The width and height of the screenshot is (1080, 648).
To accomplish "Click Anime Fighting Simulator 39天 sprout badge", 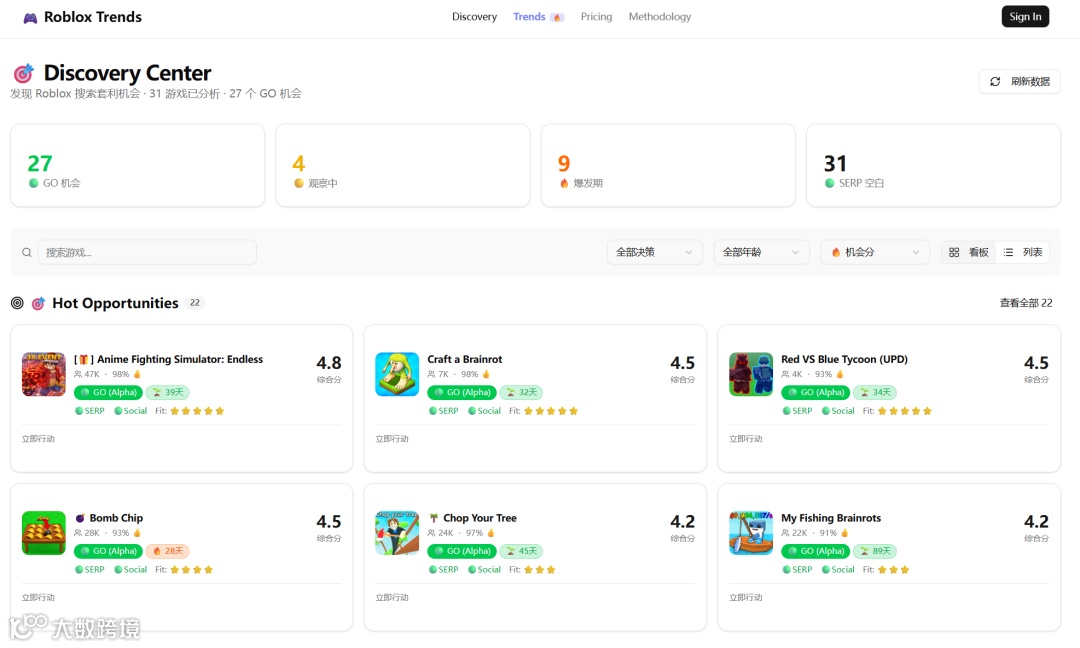I will point(167,393).
